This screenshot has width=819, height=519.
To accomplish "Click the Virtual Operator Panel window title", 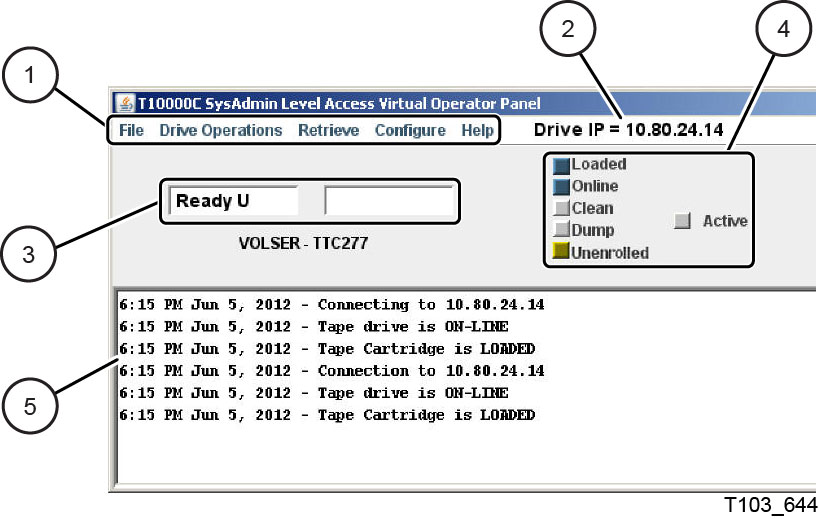I will 339,103.
